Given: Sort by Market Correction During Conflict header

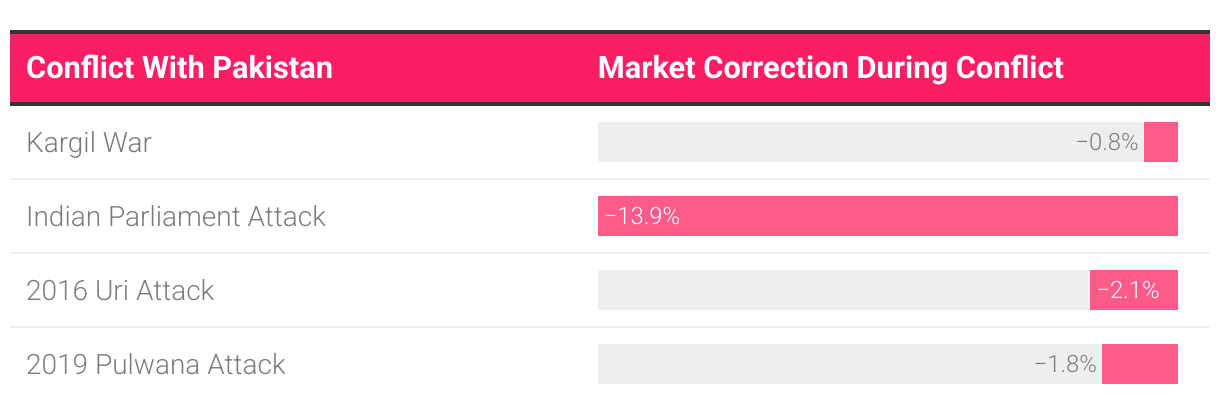Looking at the screenshot, I should point(830,68).
